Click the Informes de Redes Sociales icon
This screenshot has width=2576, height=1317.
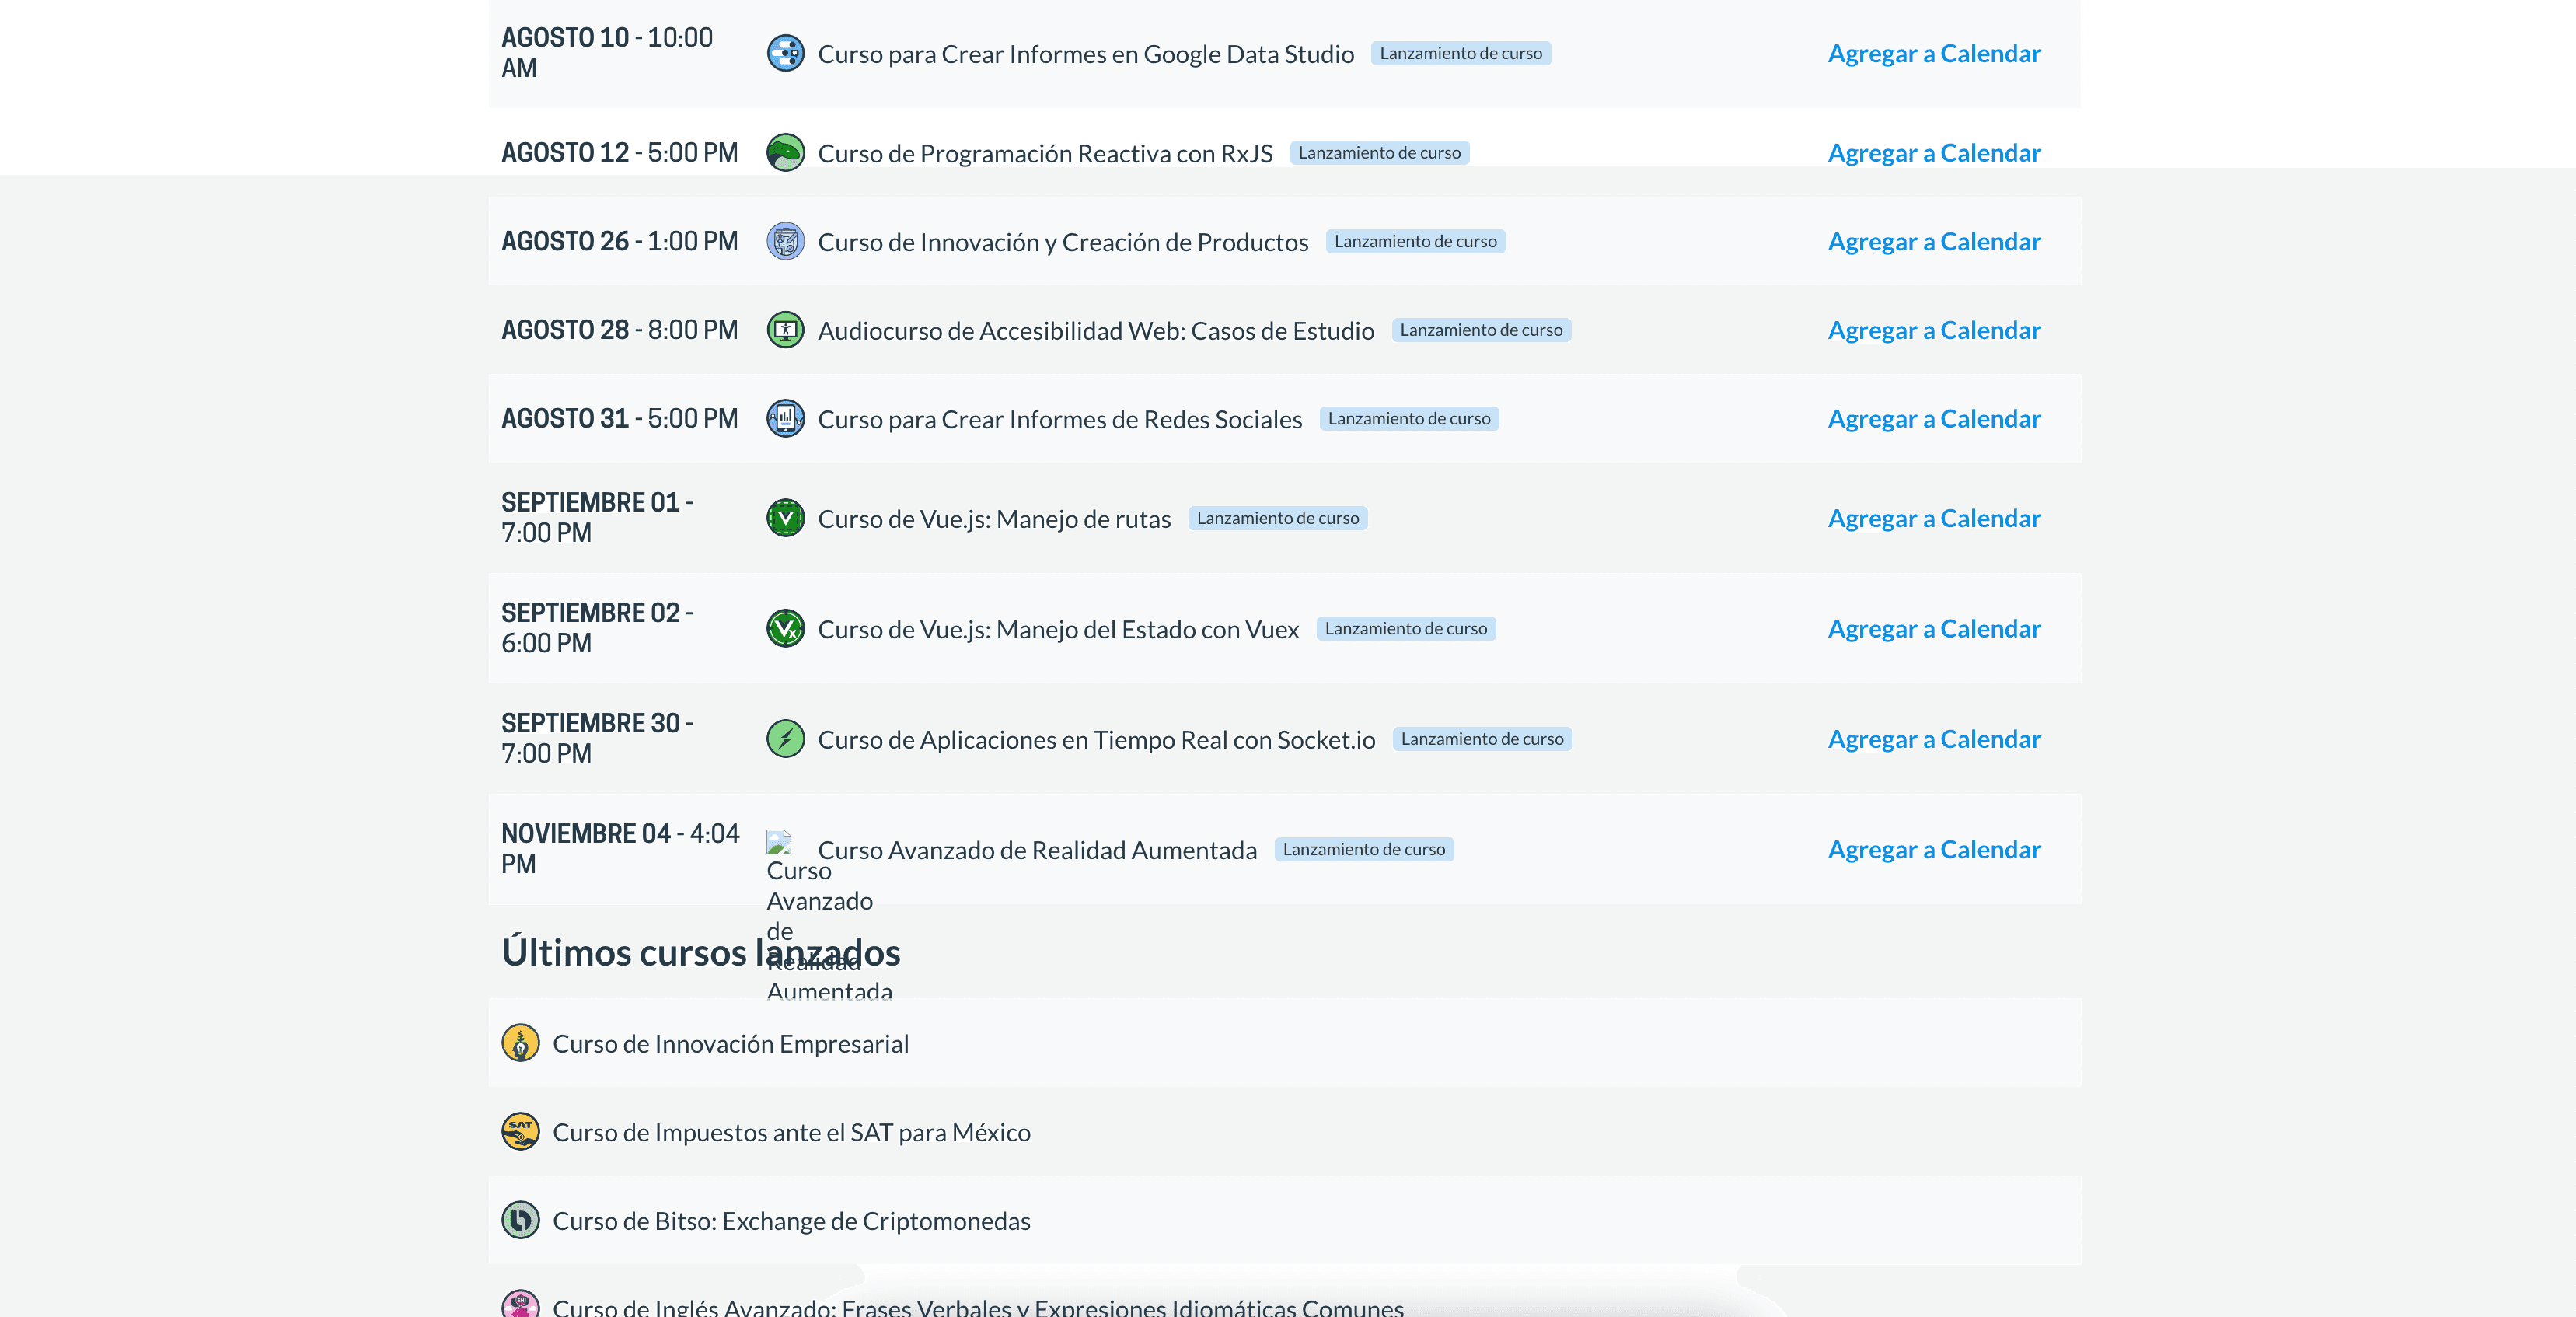tap(785, 419)
